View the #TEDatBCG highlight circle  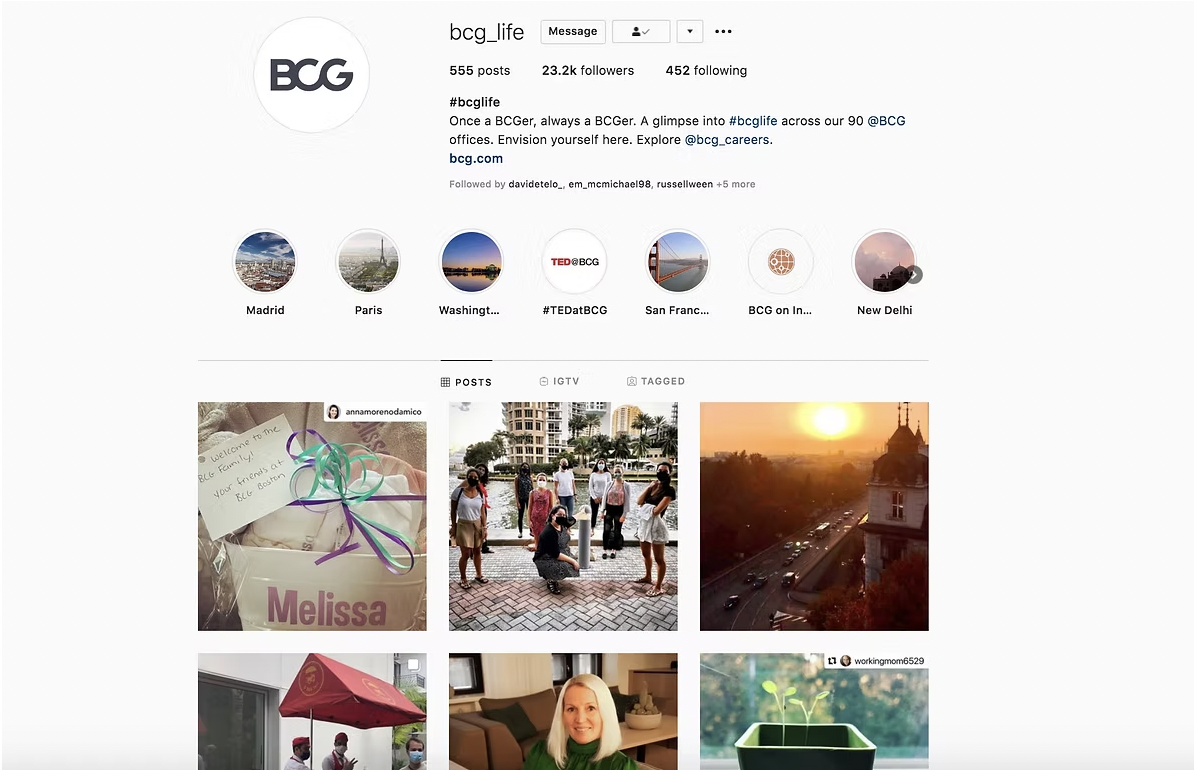(x=574, y=262)
